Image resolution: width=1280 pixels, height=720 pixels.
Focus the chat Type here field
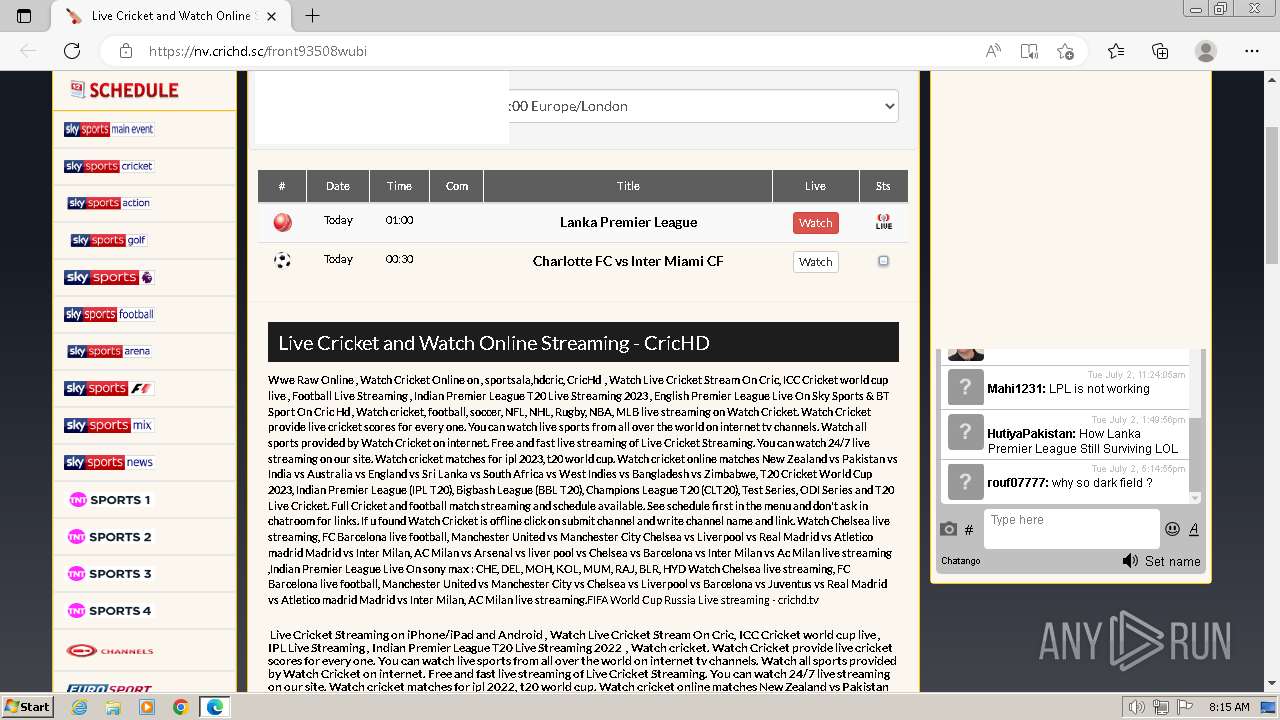(1071, 529)
